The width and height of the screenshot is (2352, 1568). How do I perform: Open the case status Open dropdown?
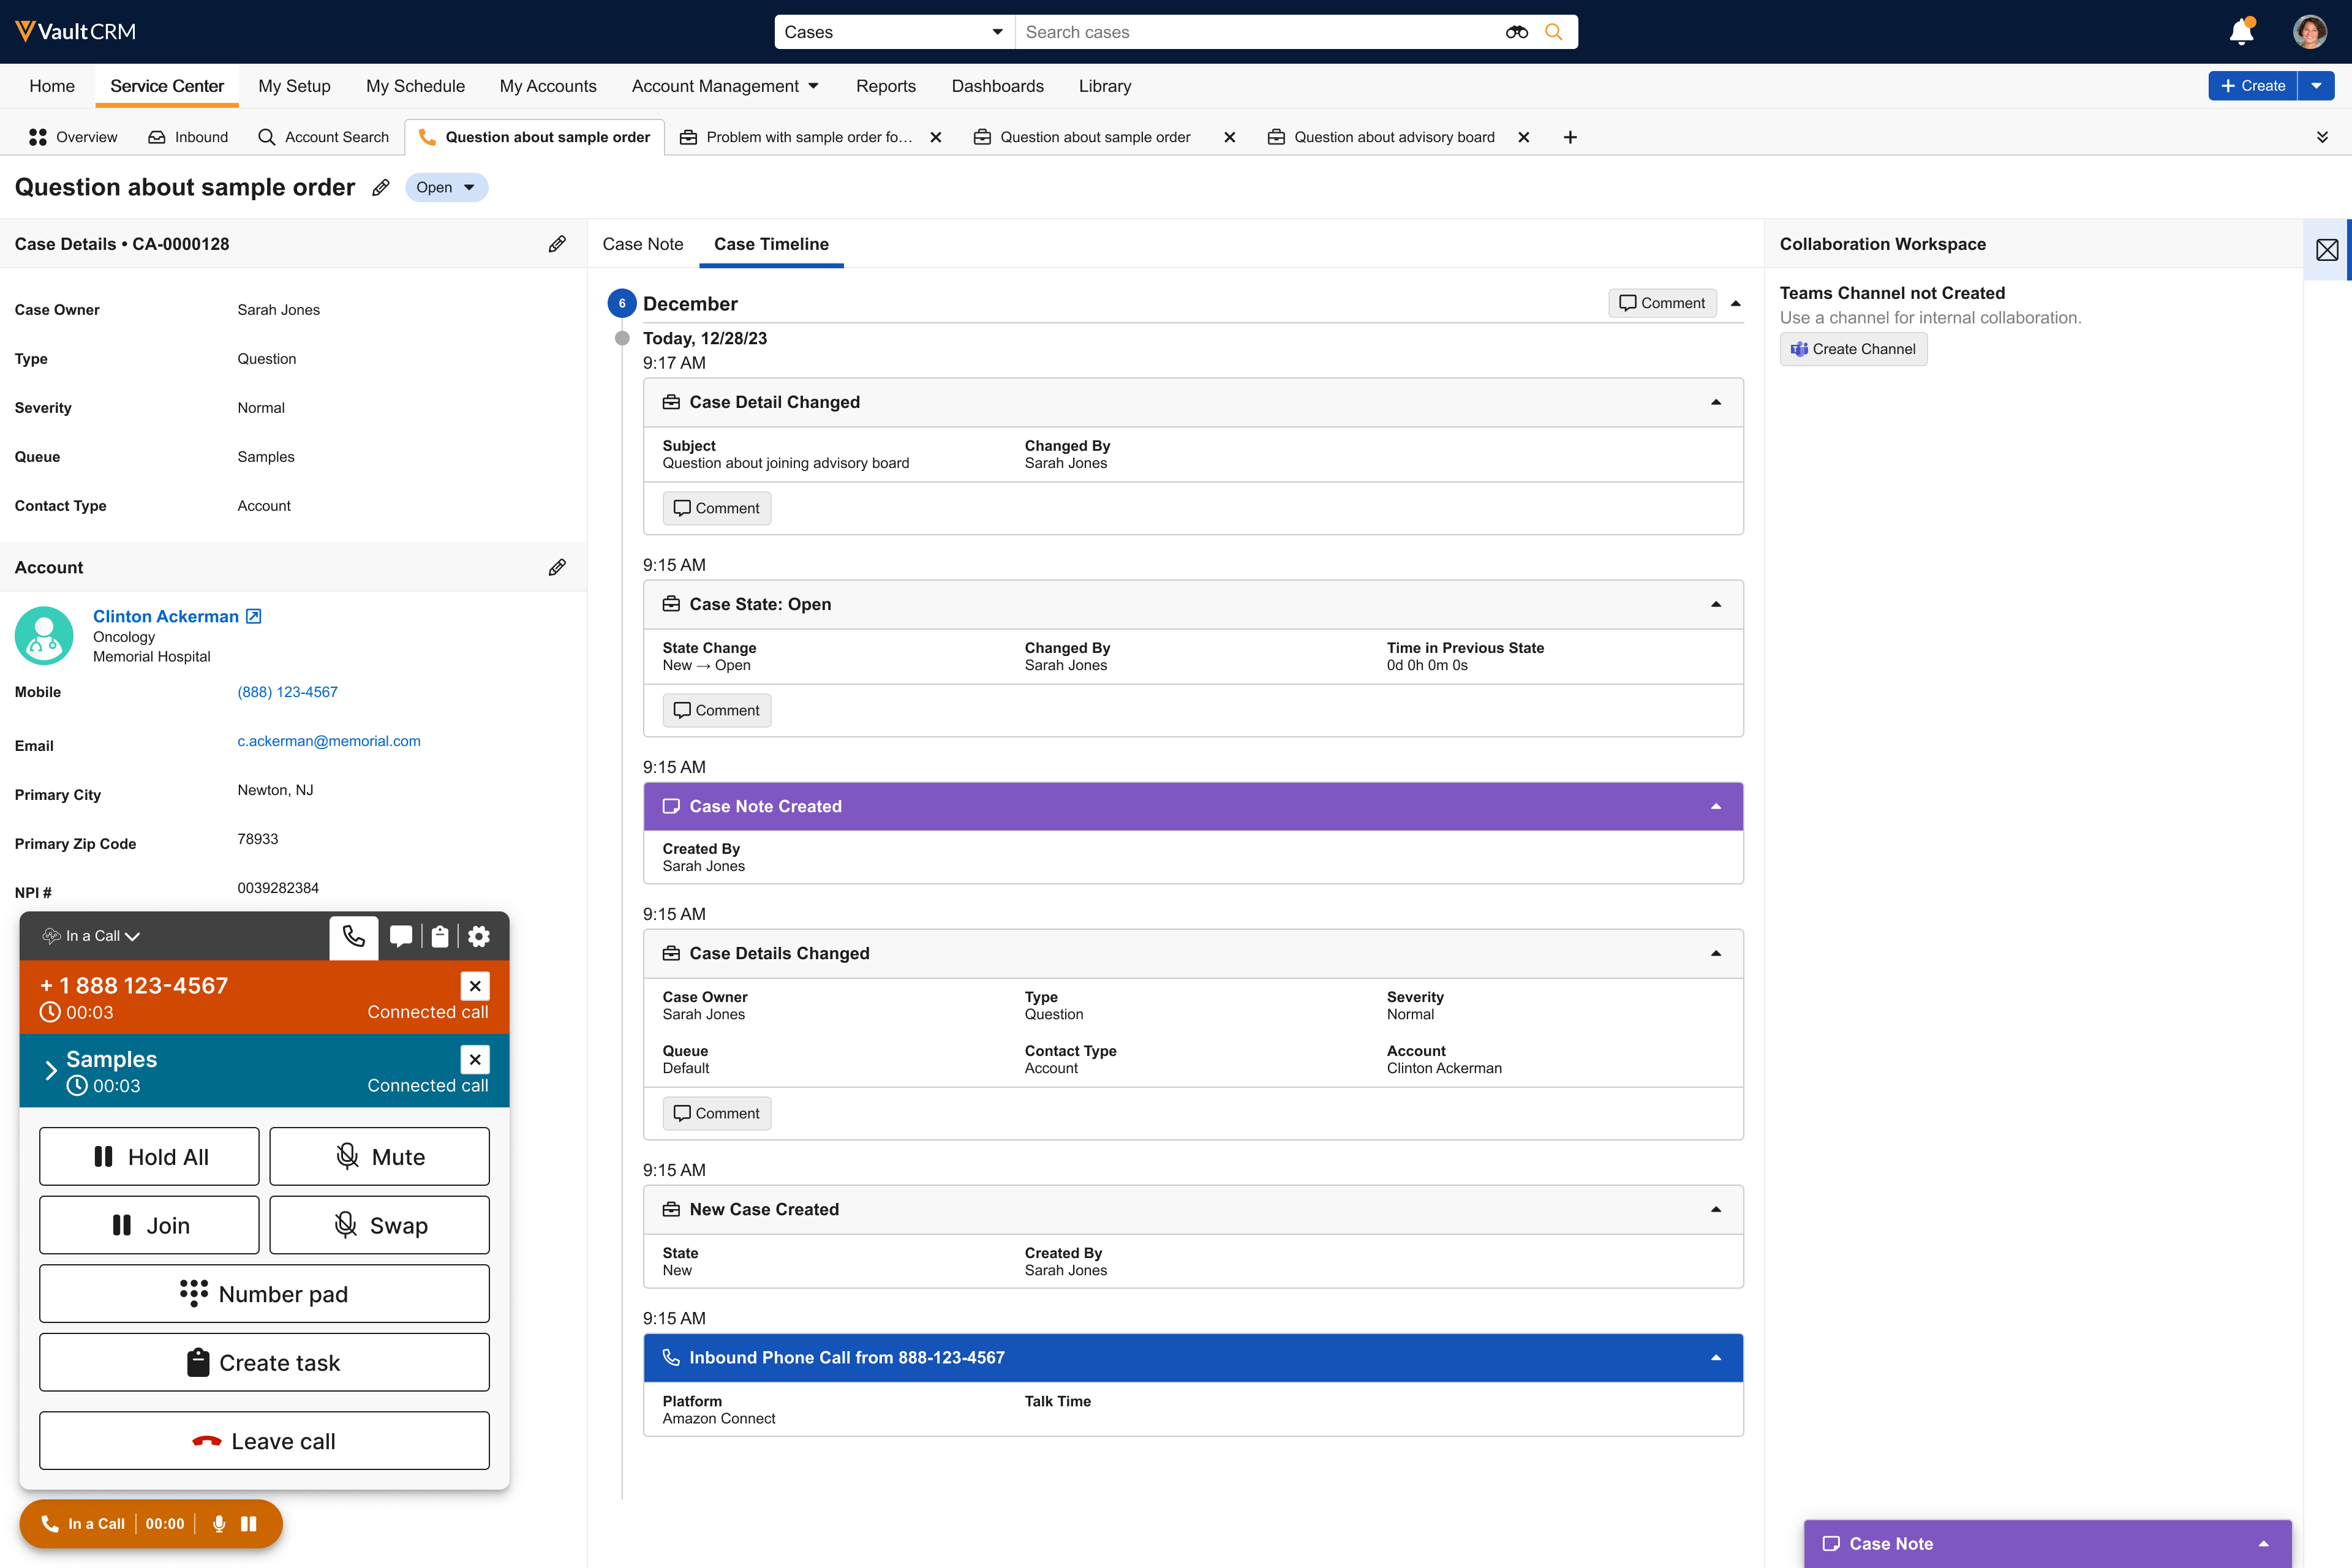[446, 188]
